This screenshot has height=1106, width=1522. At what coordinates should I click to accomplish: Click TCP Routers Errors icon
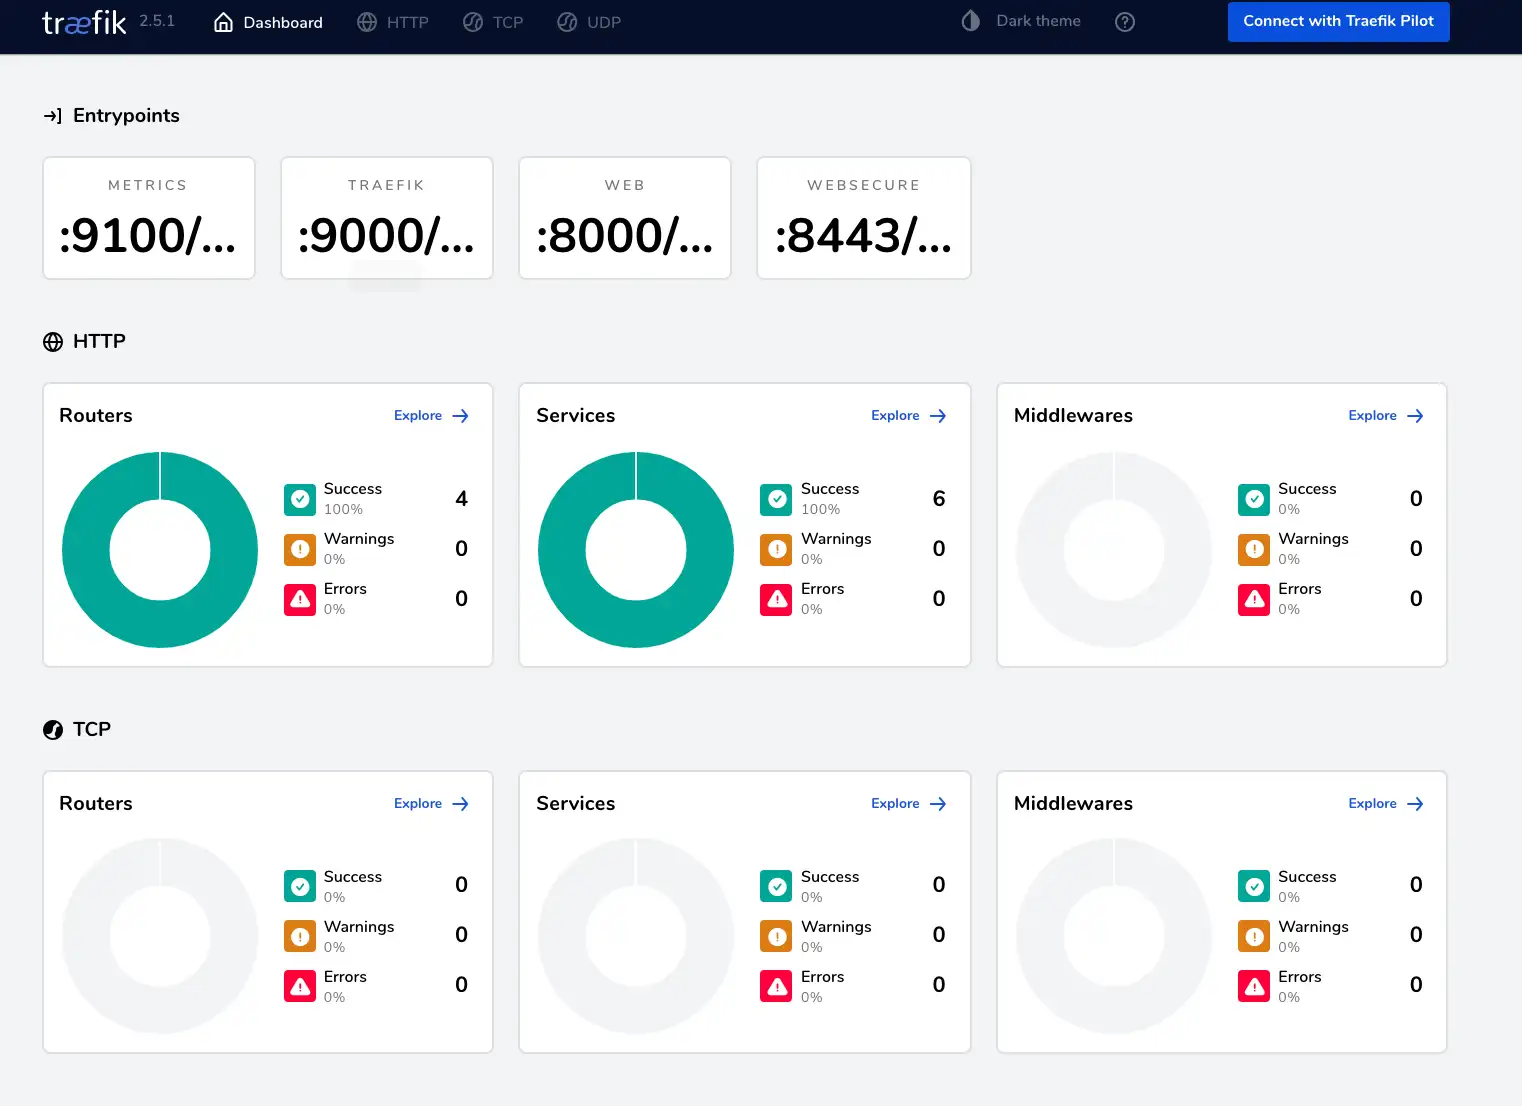(300, 986)
